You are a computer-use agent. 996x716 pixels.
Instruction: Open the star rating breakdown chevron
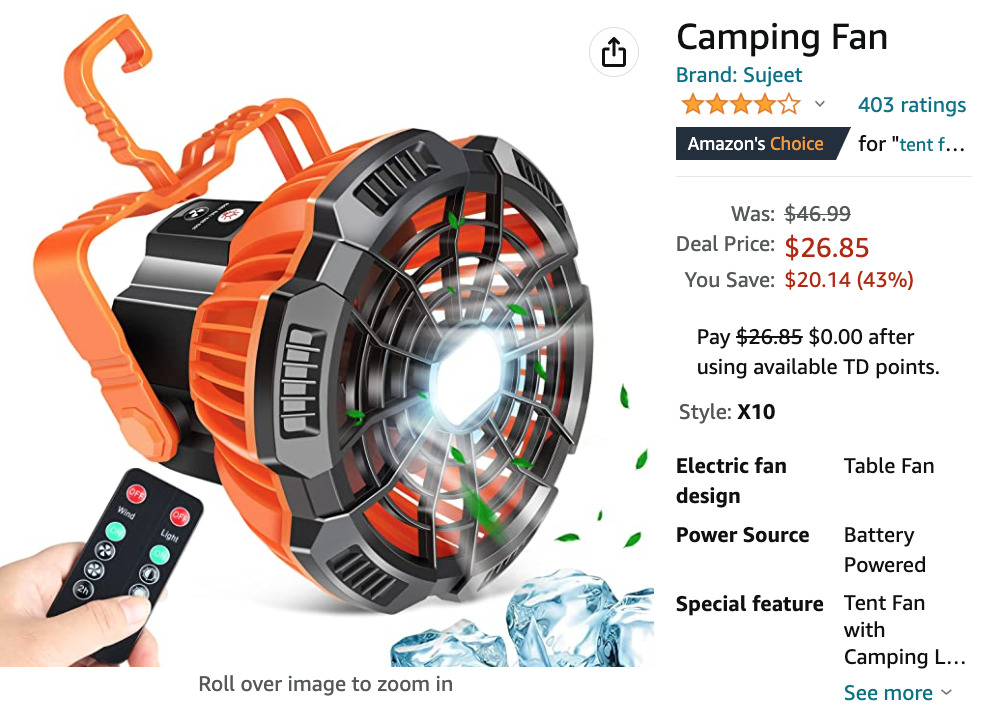pos(820,104)
